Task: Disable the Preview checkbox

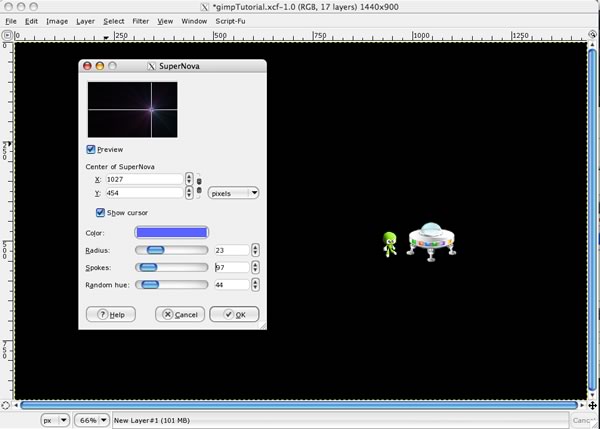Action: [92, 149]
